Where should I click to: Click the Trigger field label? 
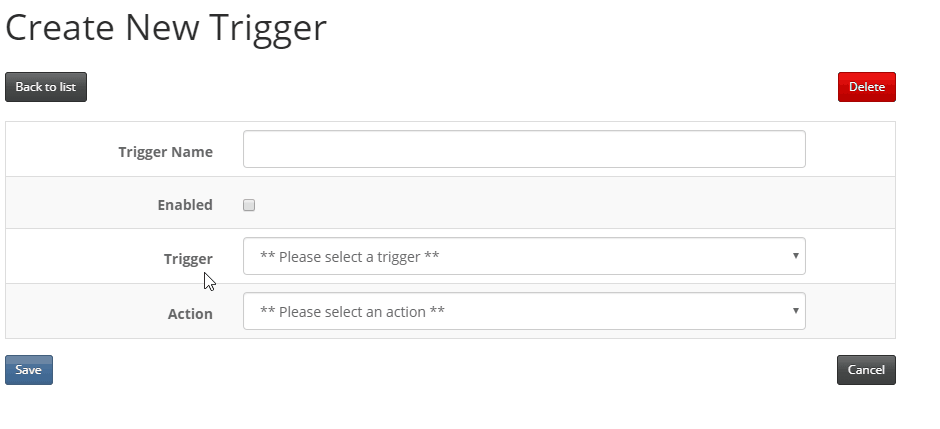tap(188, 259)
